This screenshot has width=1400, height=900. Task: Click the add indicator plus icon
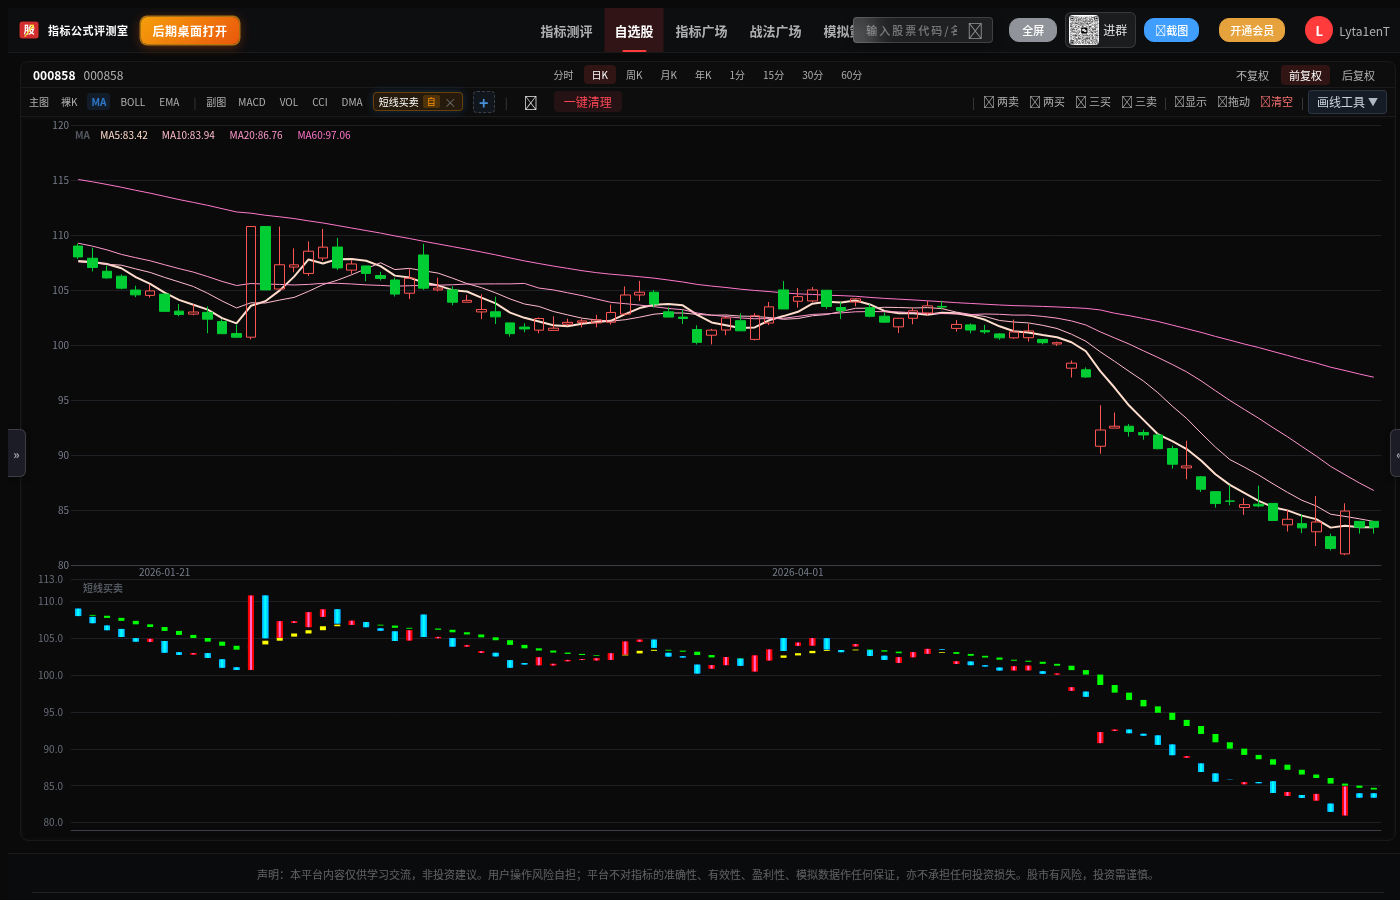pyautogui.click(x=484, y=103)
